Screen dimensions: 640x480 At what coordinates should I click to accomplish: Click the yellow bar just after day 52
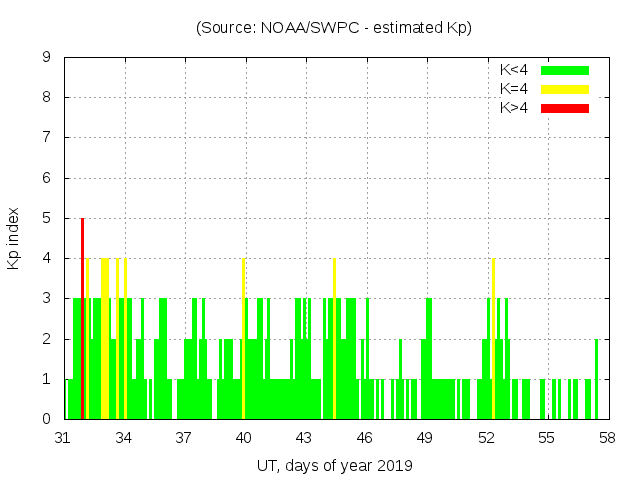tap(493, 338)
